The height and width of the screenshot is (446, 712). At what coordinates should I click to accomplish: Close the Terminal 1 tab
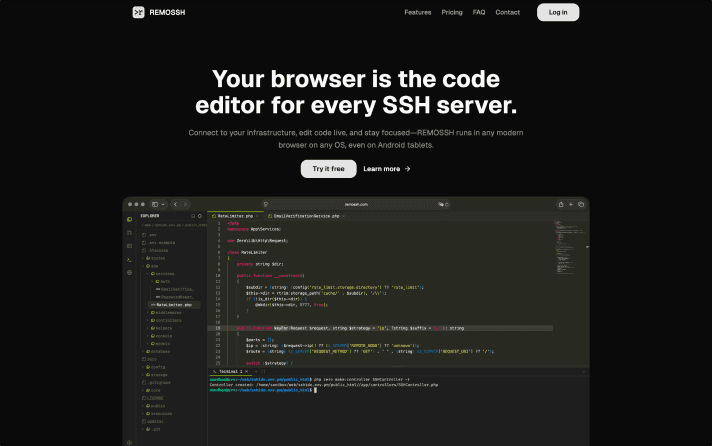247,372
